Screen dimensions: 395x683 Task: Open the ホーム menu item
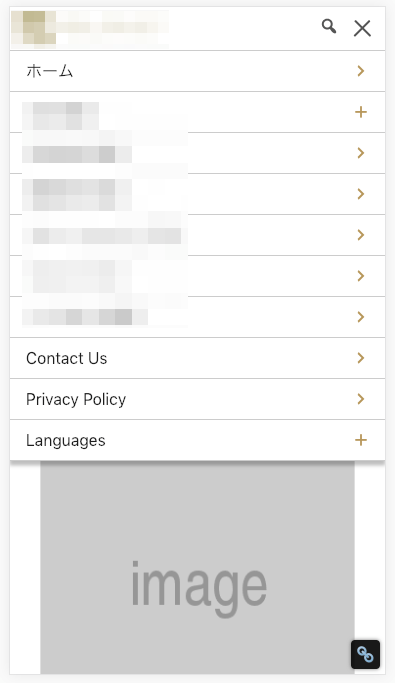(x=197, y=71)
